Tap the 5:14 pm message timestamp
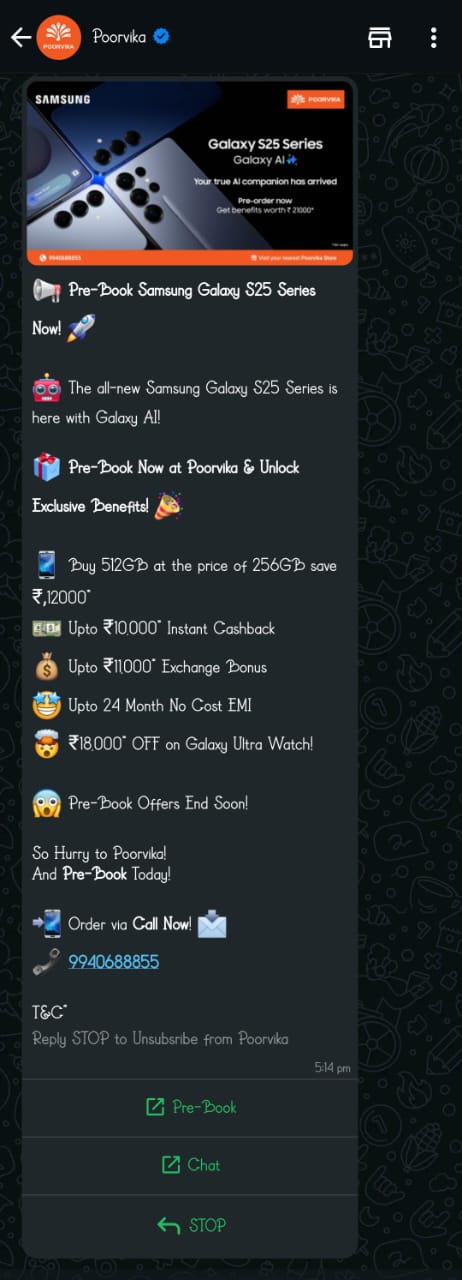The width and height of the screenshot is (462, 1280). coord(332,1068)
